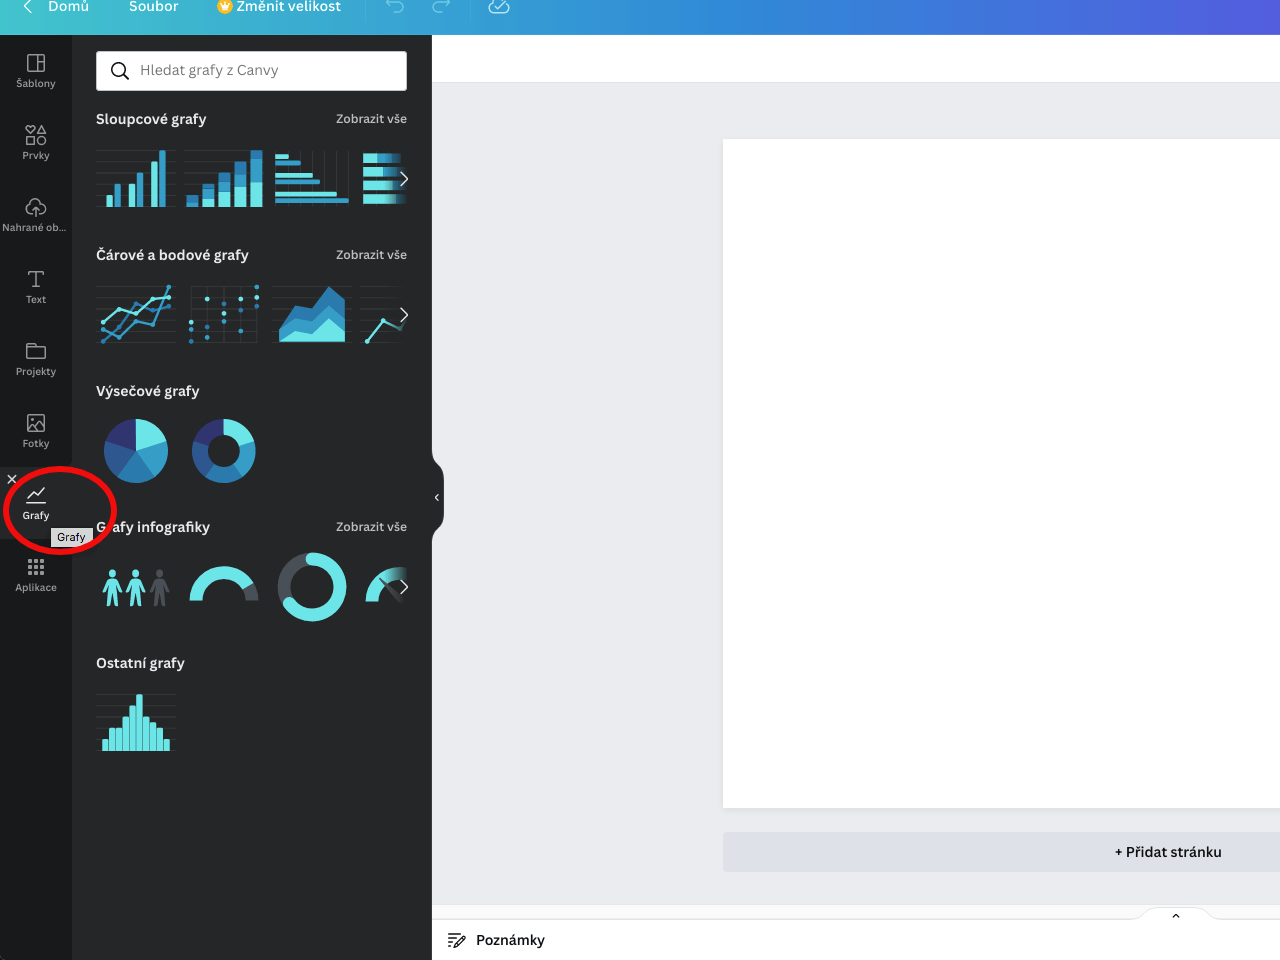This screenshot has width=1280, height=960.
Task: Expand the bottom page drawer chevron
Action: pyautogui.click(x=1176, y=915)
